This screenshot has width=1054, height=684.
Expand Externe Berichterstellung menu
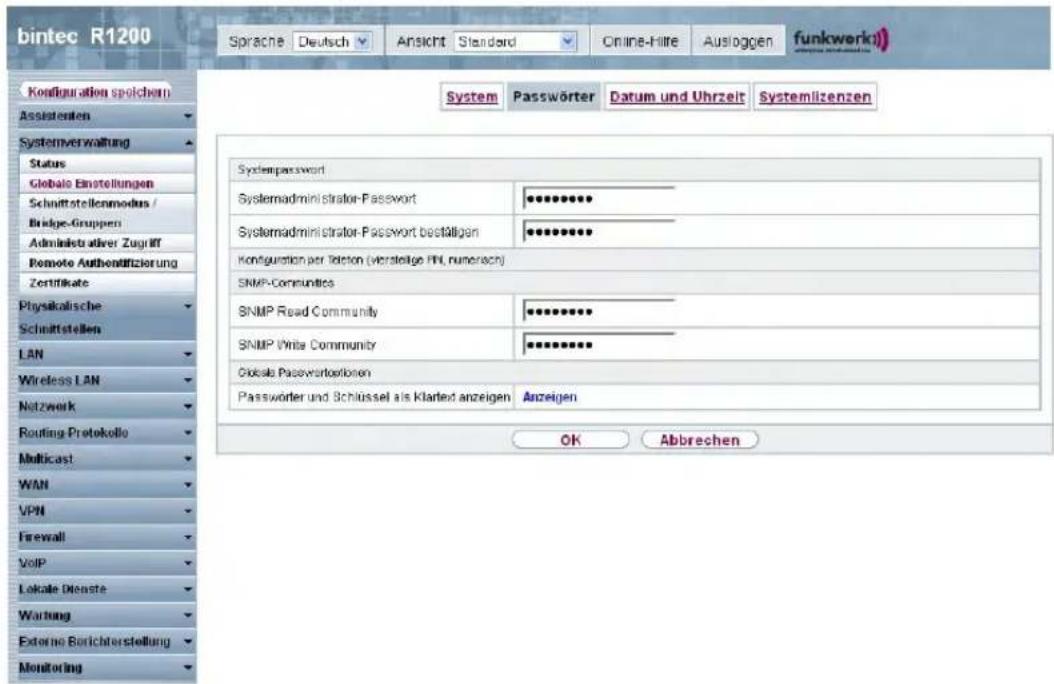[104, 642]
